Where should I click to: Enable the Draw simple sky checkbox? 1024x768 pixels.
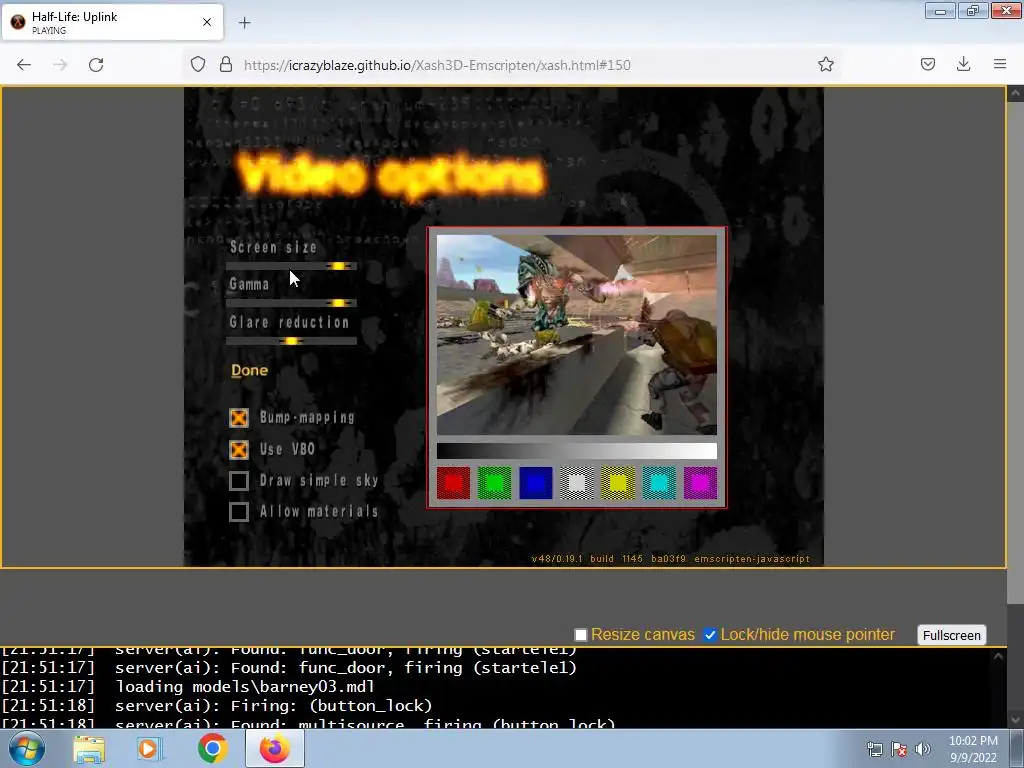coord(239,481)
